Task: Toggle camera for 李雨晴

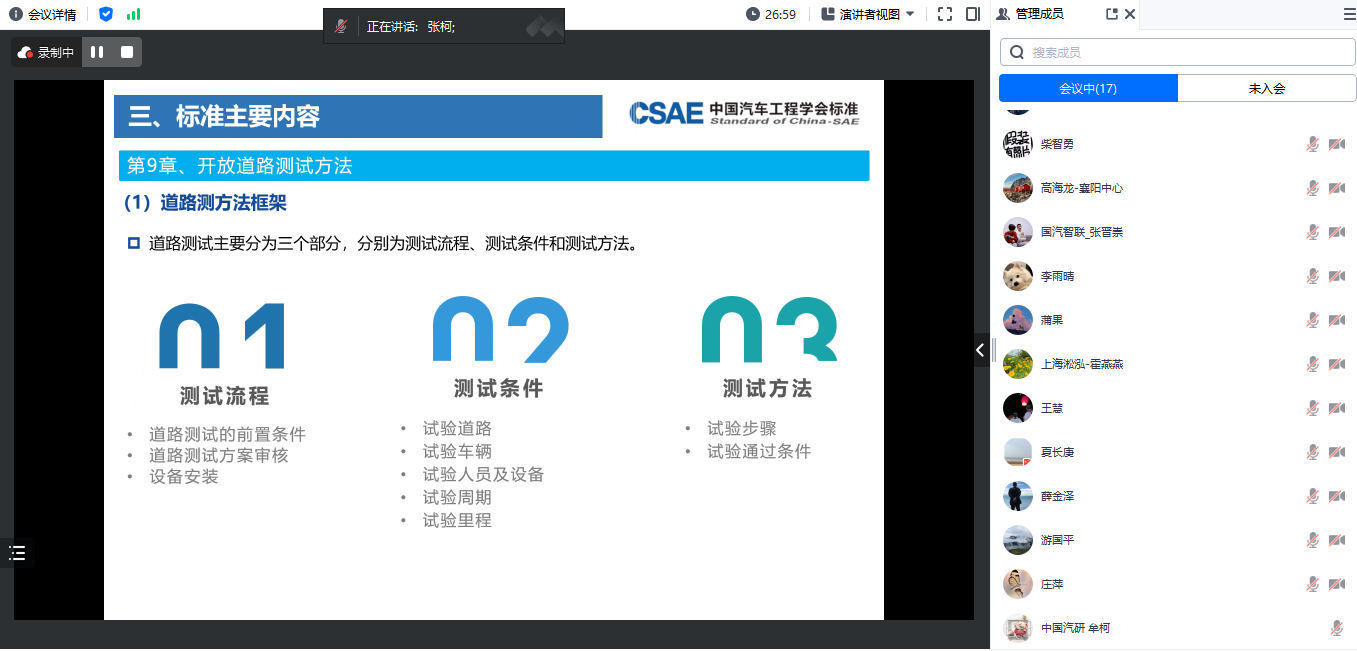Action: pos(1336,276)
